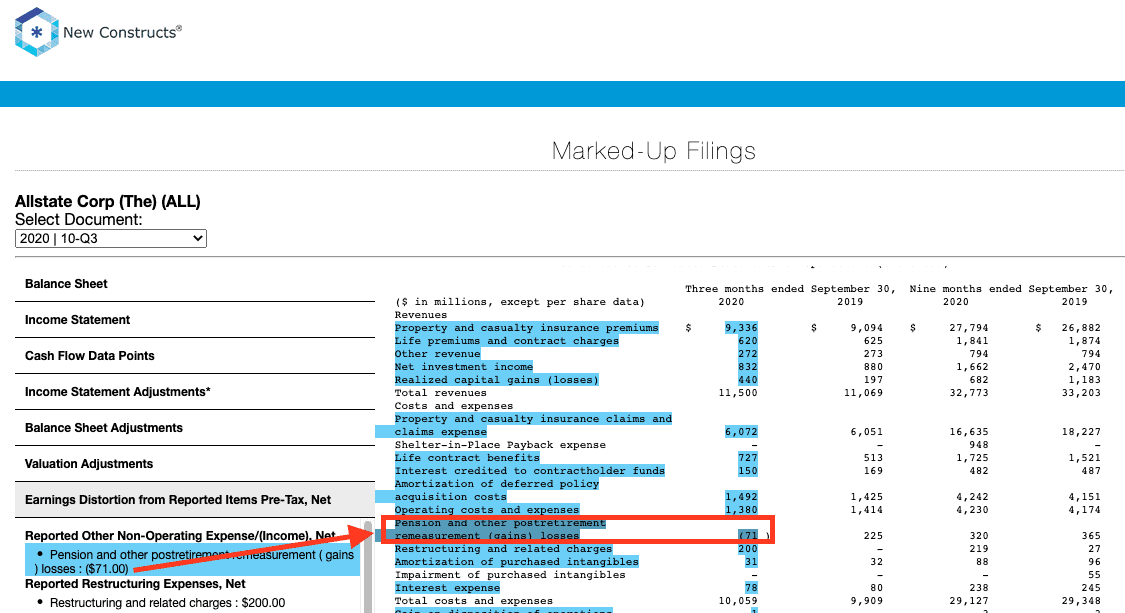Click highlighted Property and casualty insurance premiums label

(x=526, y=328)
